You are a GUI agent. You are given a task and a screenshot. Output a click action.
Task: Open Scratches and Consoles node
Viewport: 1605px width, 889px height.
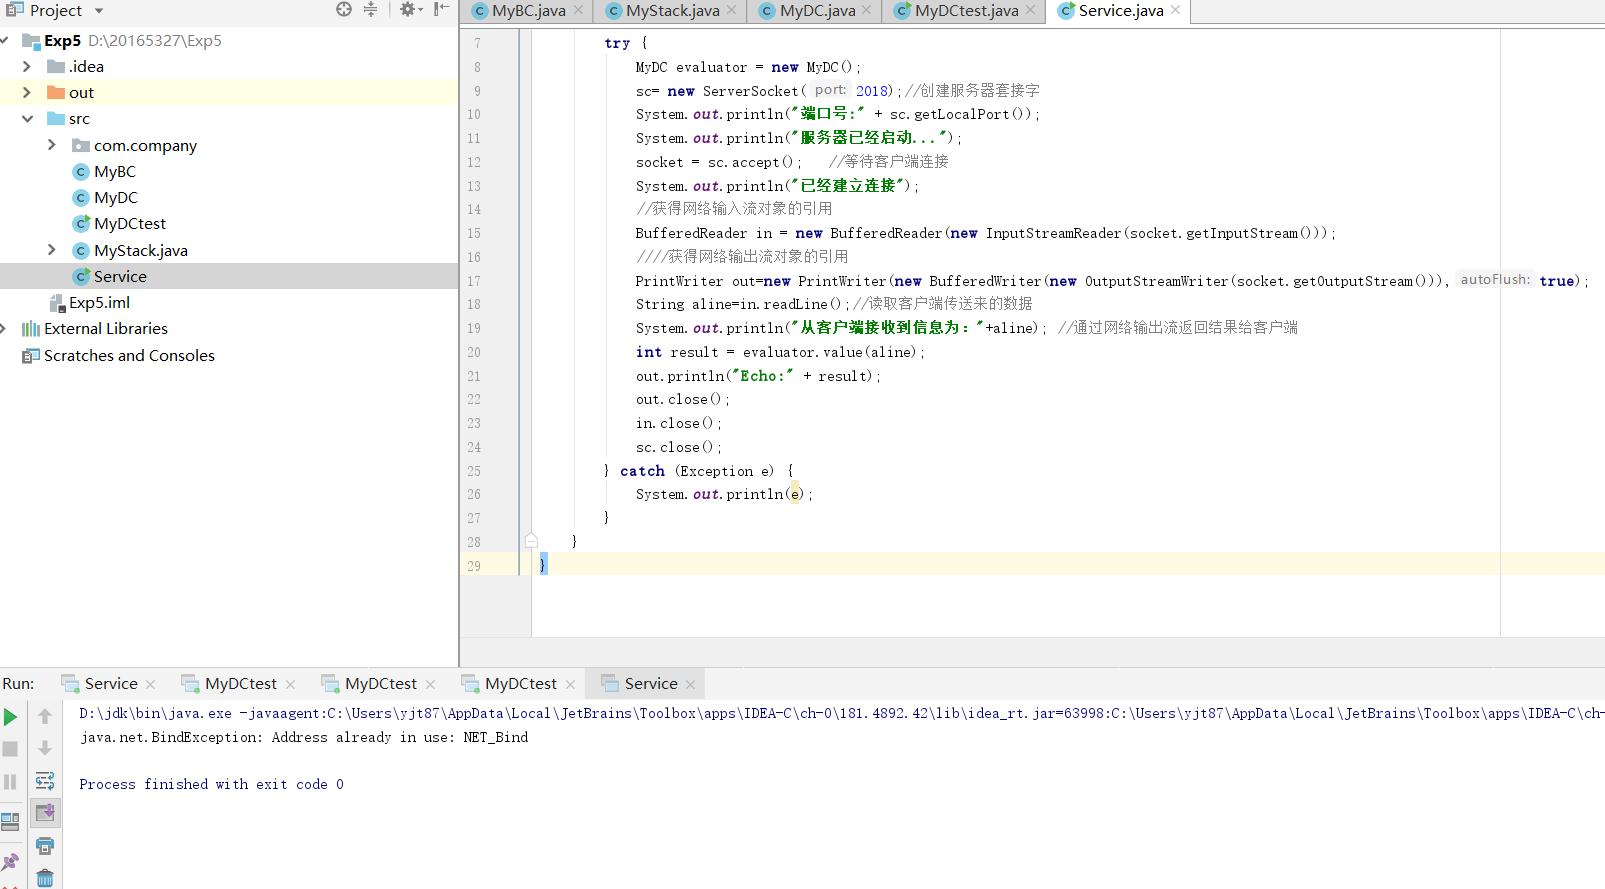click(x=118, y=355)
